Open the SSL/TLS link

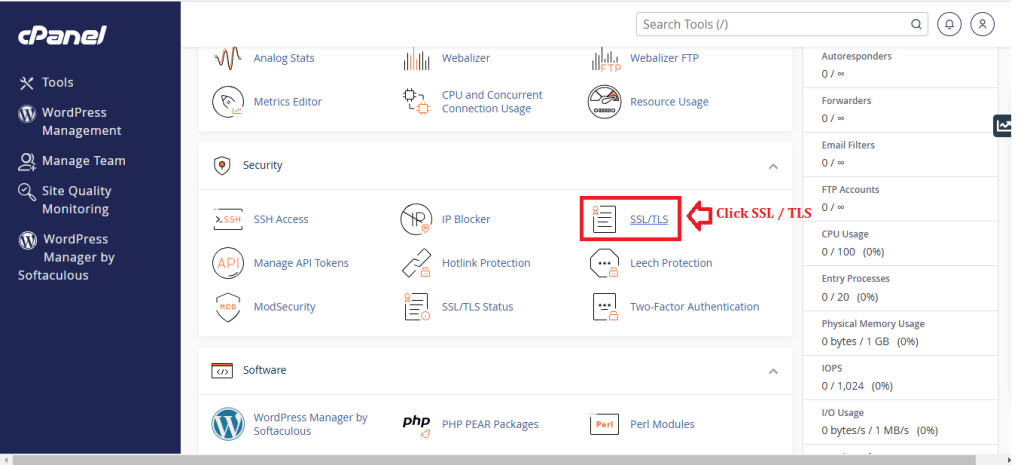point(649,219)
